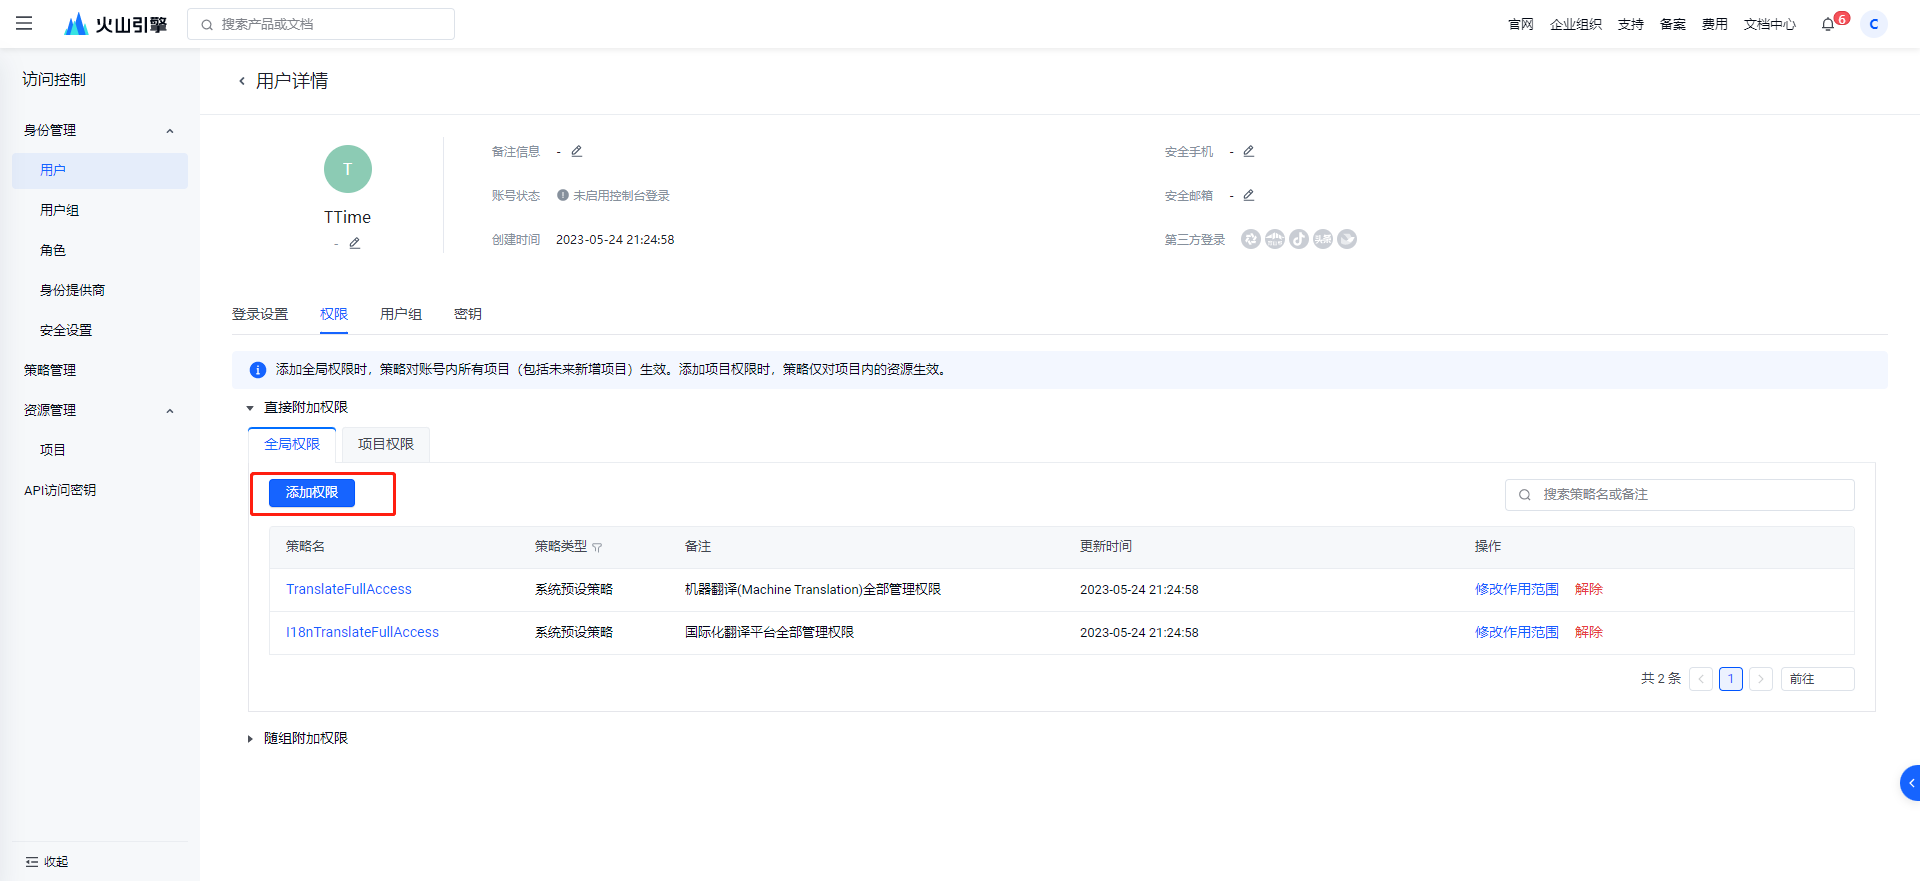Viewport: 1920px width, 881px height.
Task: Go to the next page arrow
Action: coord(1761,679)
